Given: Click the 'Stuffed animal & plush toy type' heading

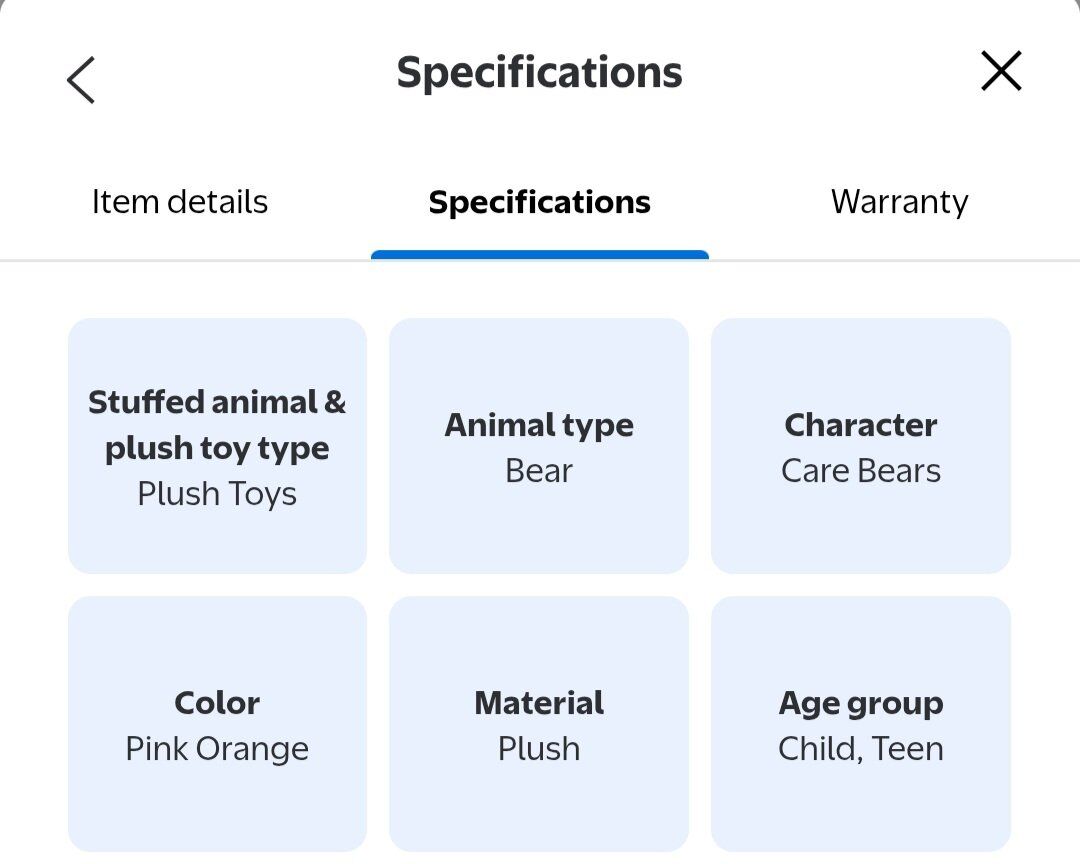Looking at the screenshot, I should (217, 425).
